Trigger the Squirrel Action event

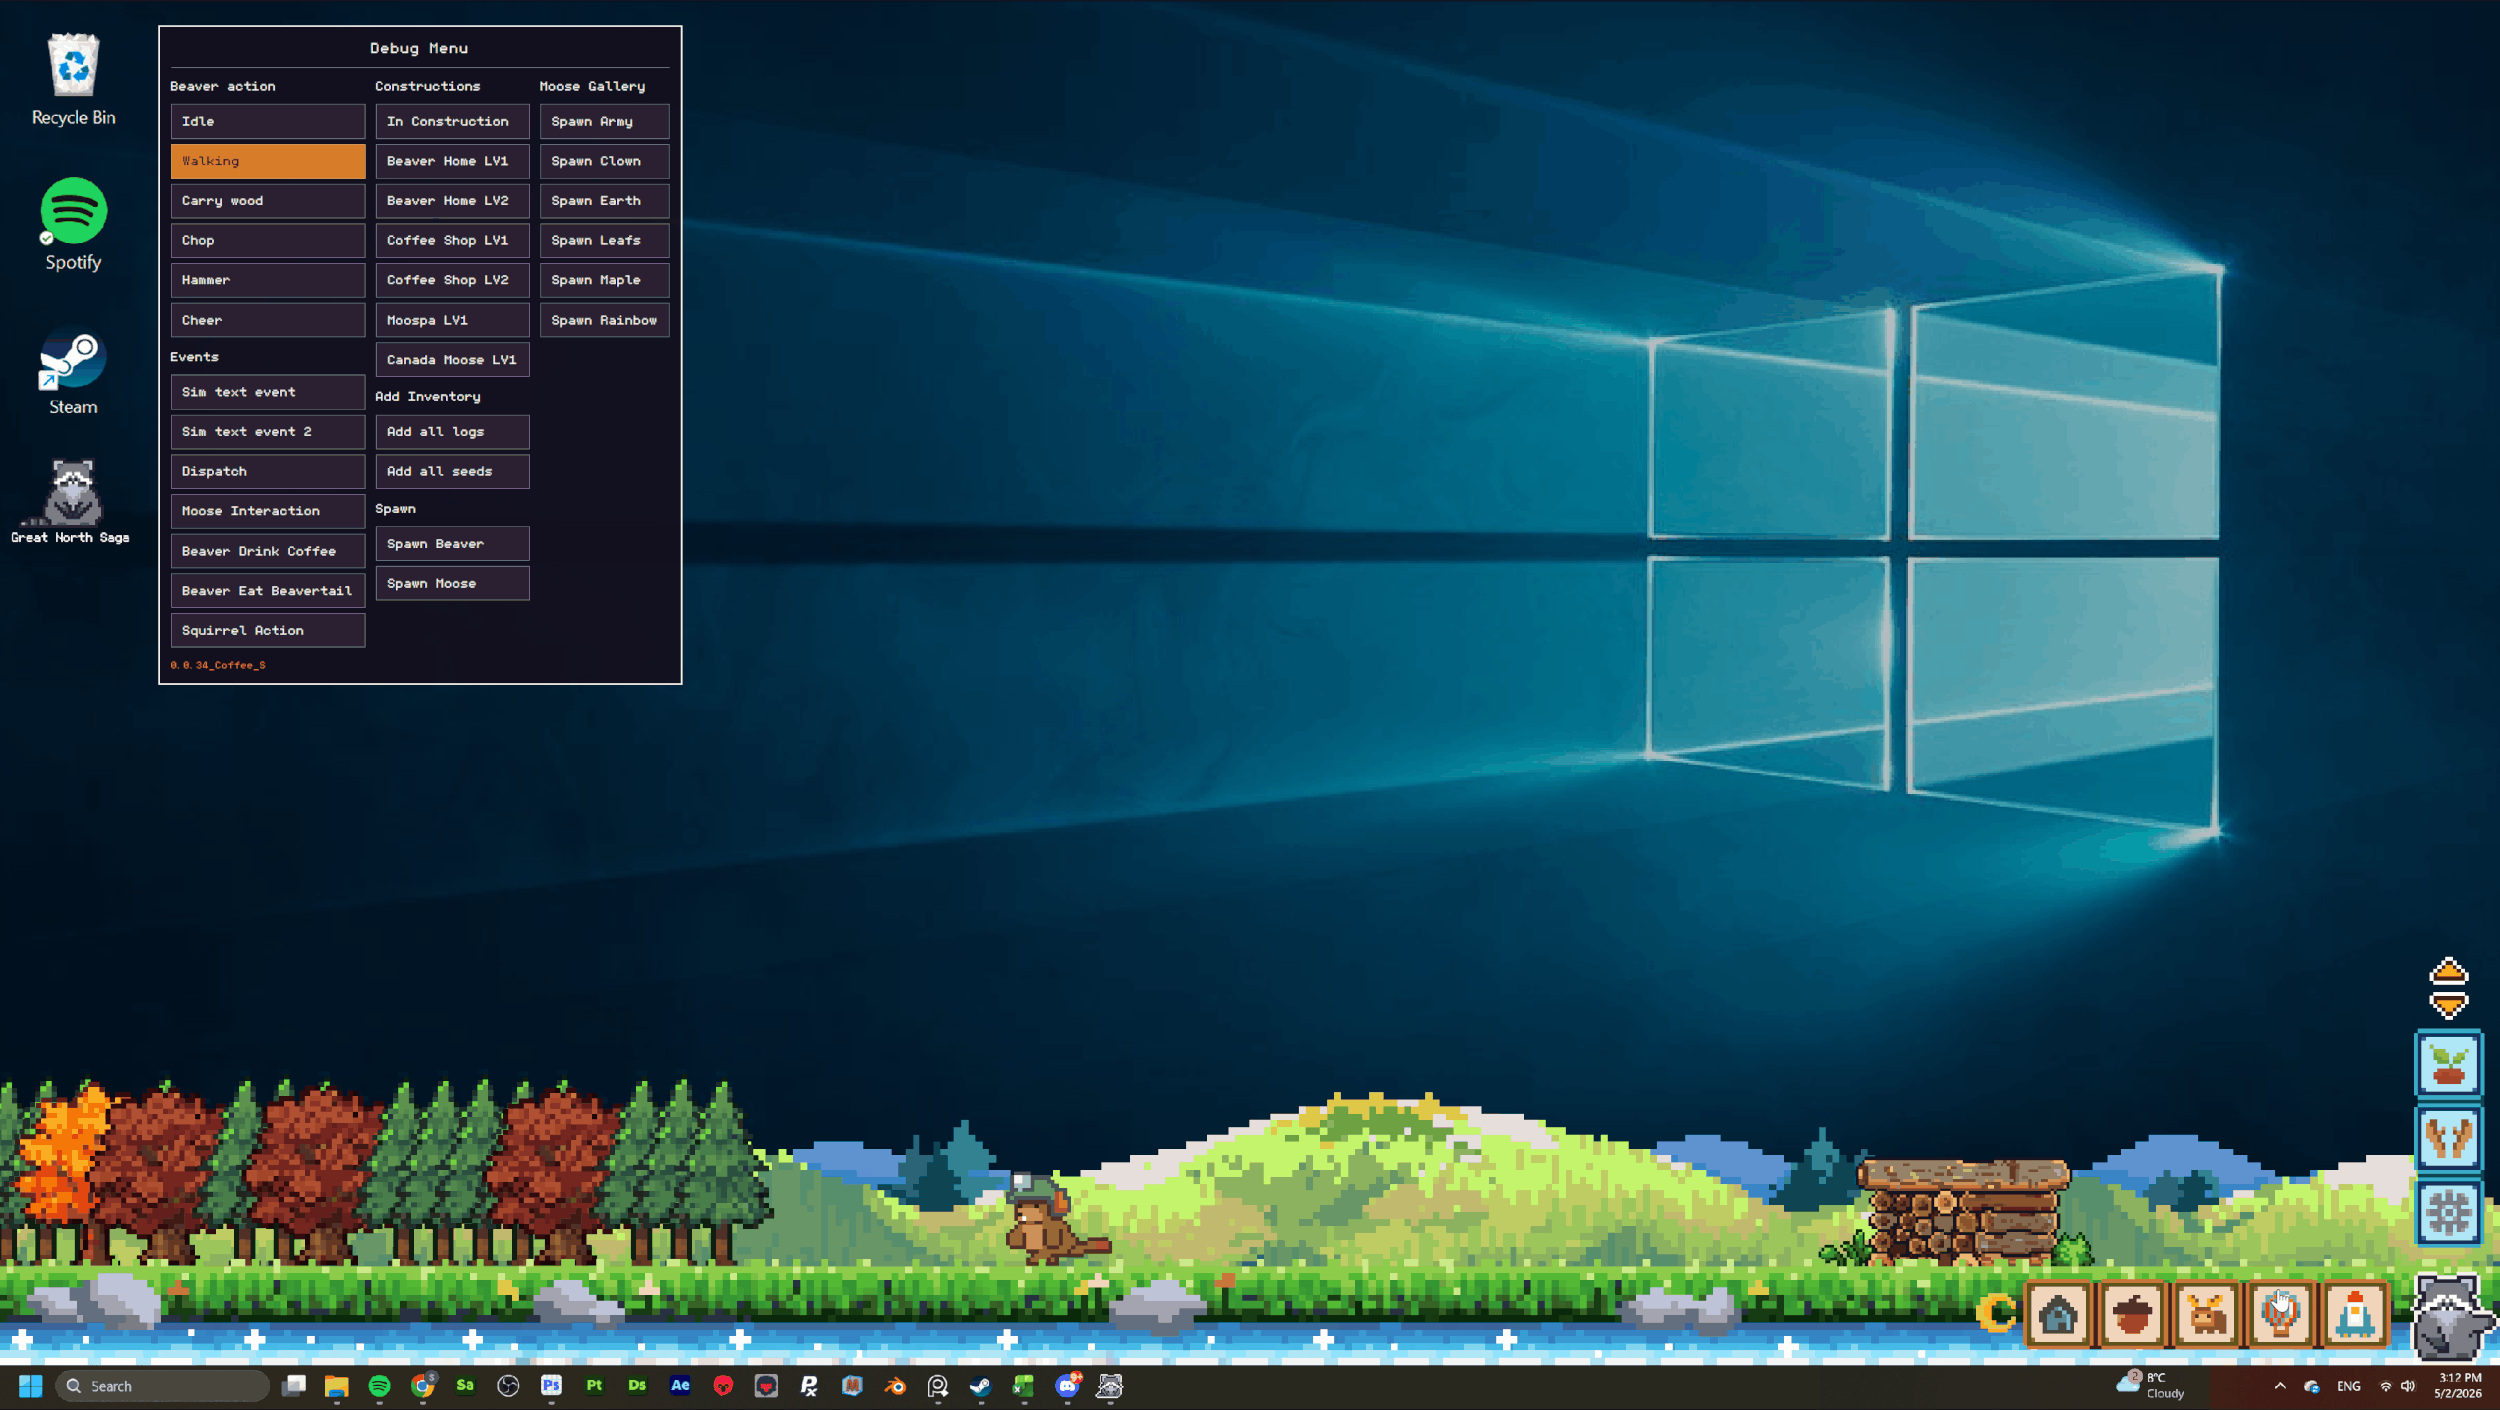267,630
